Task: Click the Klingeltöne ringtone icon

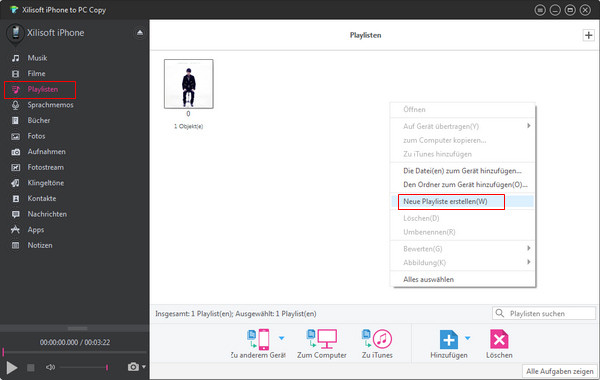Action: click(15, 183)
